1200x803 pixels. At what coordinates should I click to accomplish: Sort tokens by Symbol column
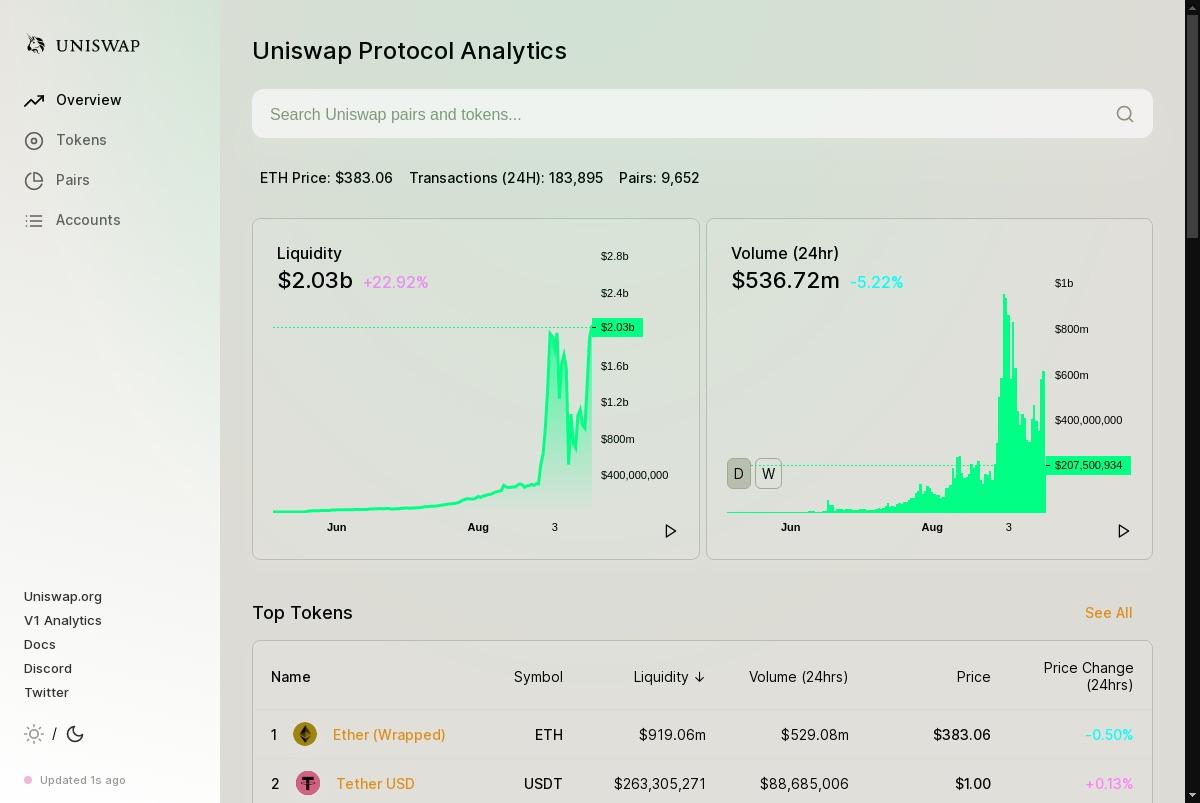coord(538,677)
